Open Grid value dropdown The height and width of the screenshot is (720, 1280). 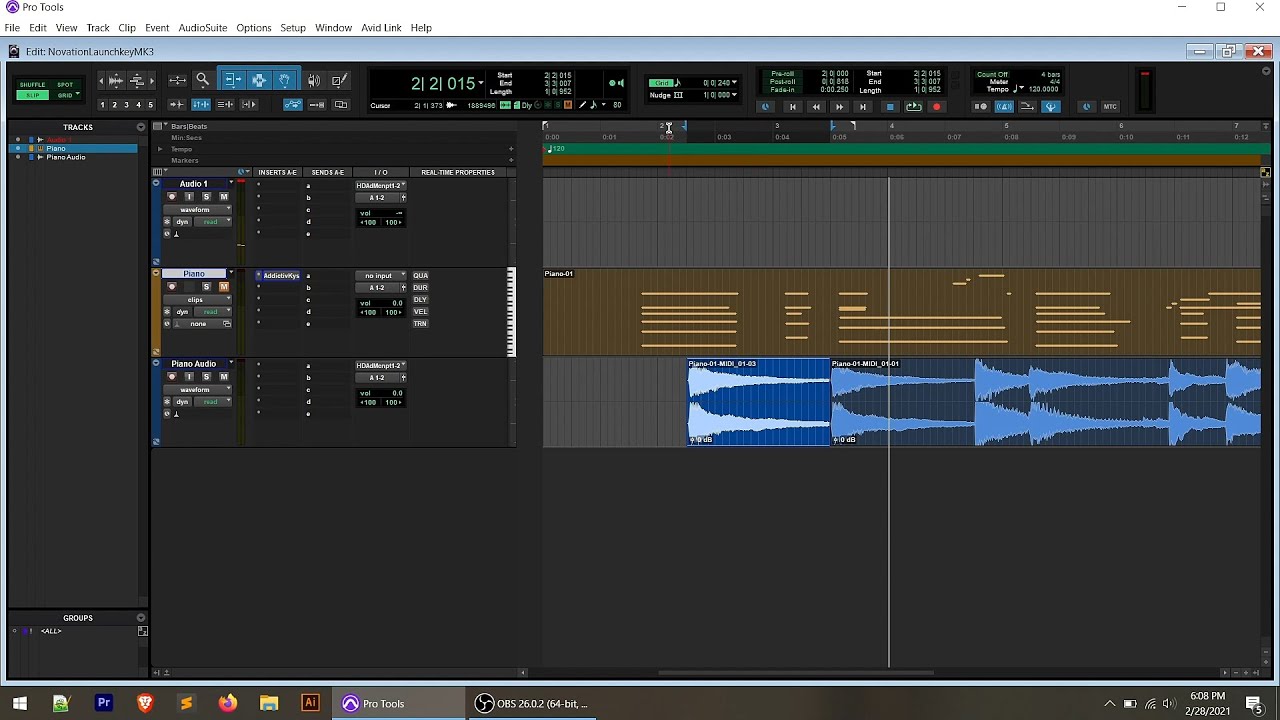pyautogui.click(x=734, y=83)
